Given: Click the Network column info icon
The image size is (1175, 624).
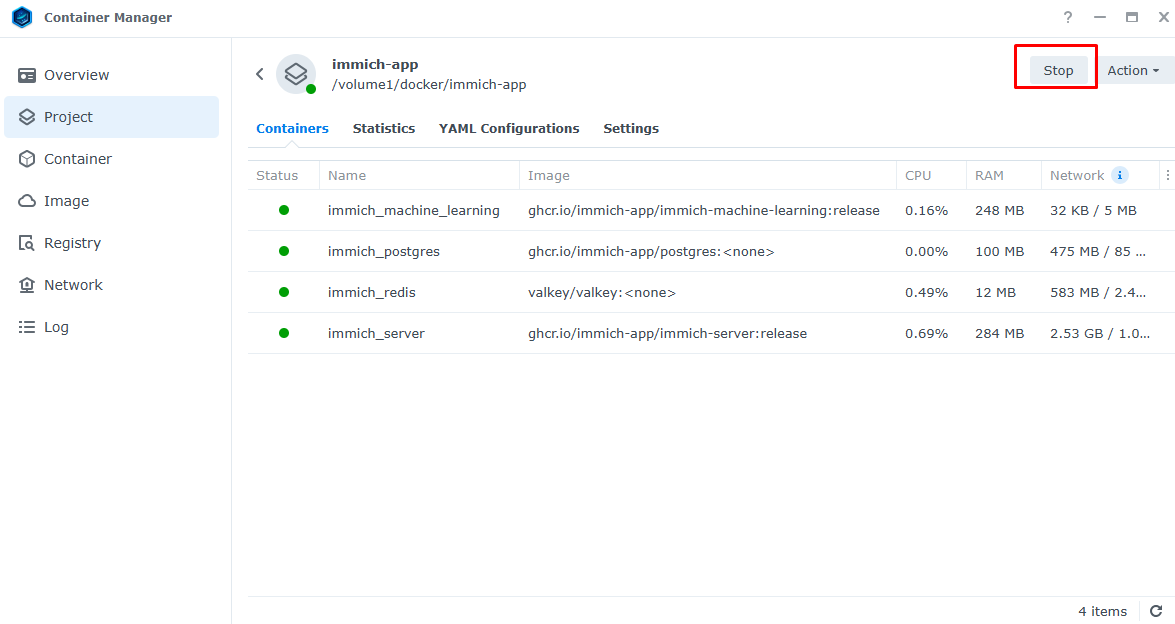Looking at the screenshot, I should [1120, 175].
